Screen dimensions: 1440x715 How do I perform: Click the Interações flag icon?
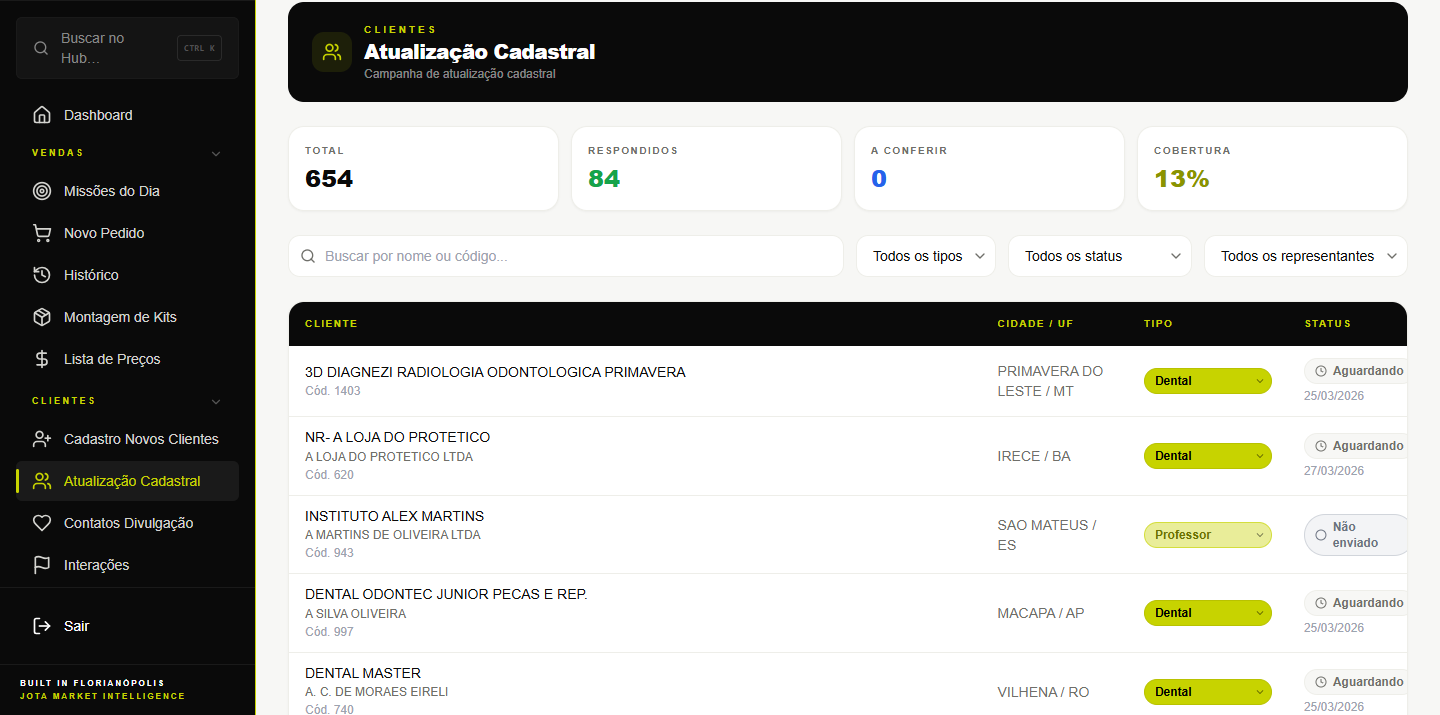(x=42, y=565)
